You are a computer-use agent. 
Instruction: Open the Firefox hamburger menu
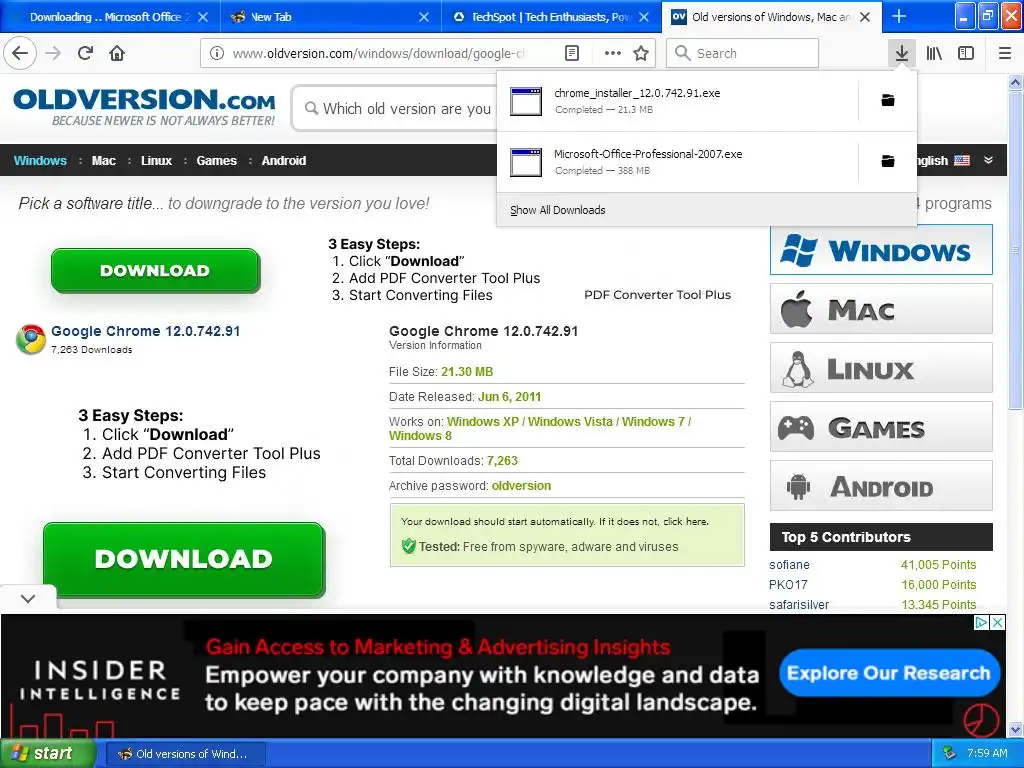(x=1005, y=53)
